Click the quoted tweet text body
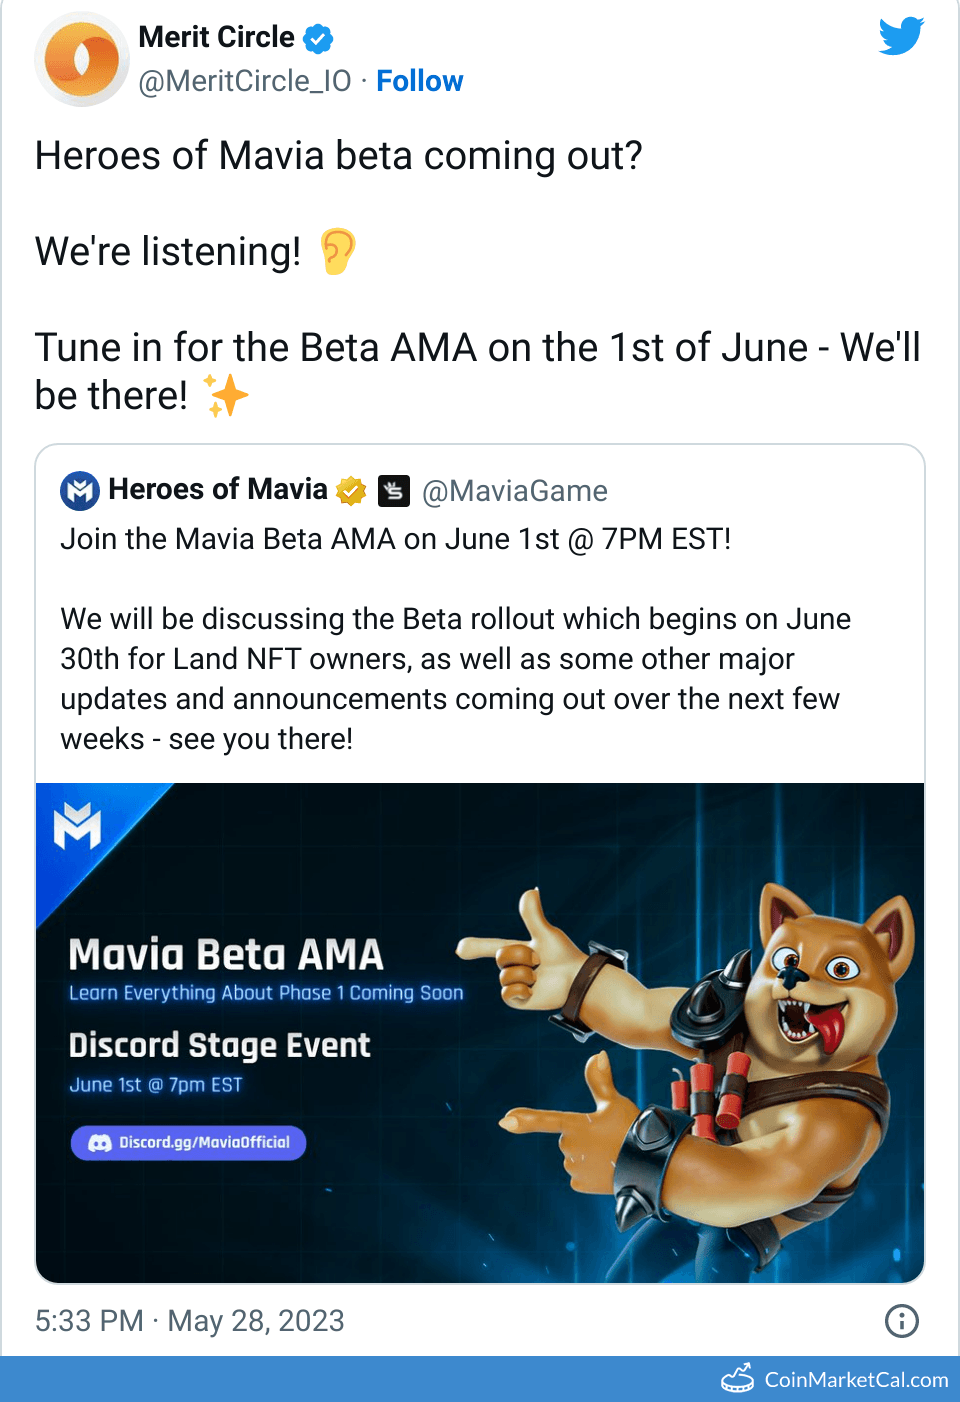 tap(455, 678)
